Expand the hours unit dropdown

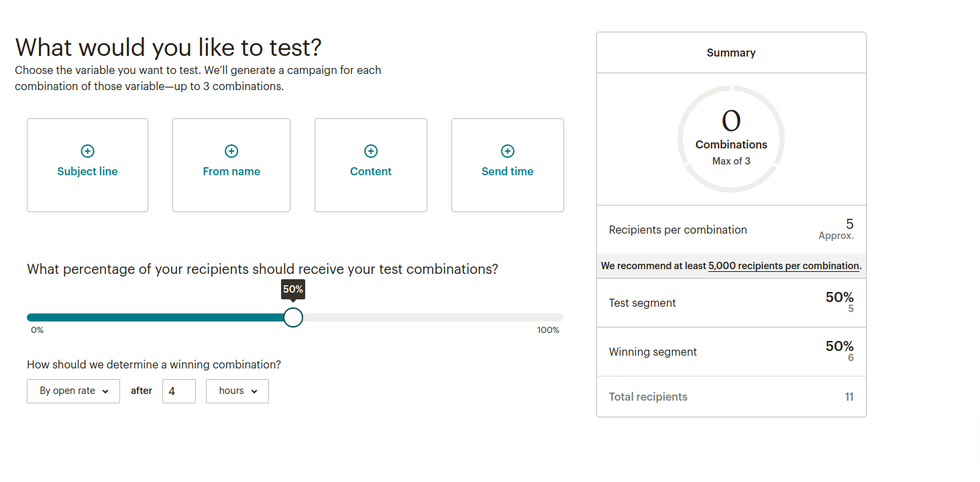(x=237, y=391)
